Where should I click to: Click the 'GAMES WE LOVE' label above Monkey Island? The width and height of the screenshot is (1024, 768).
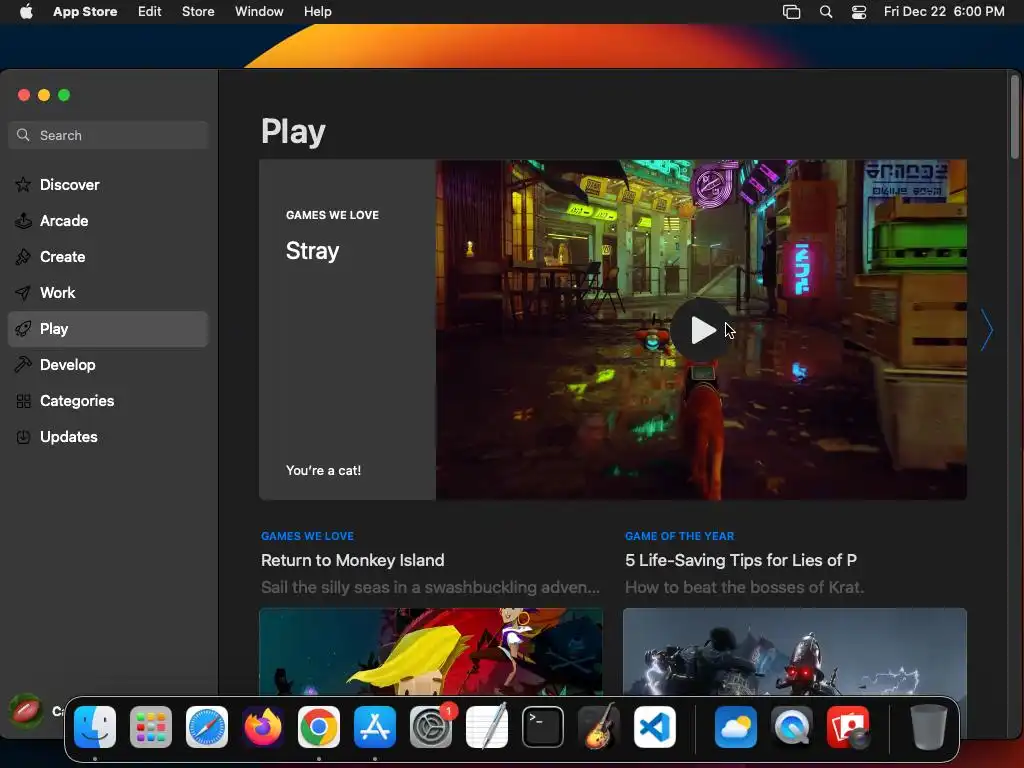307,536
